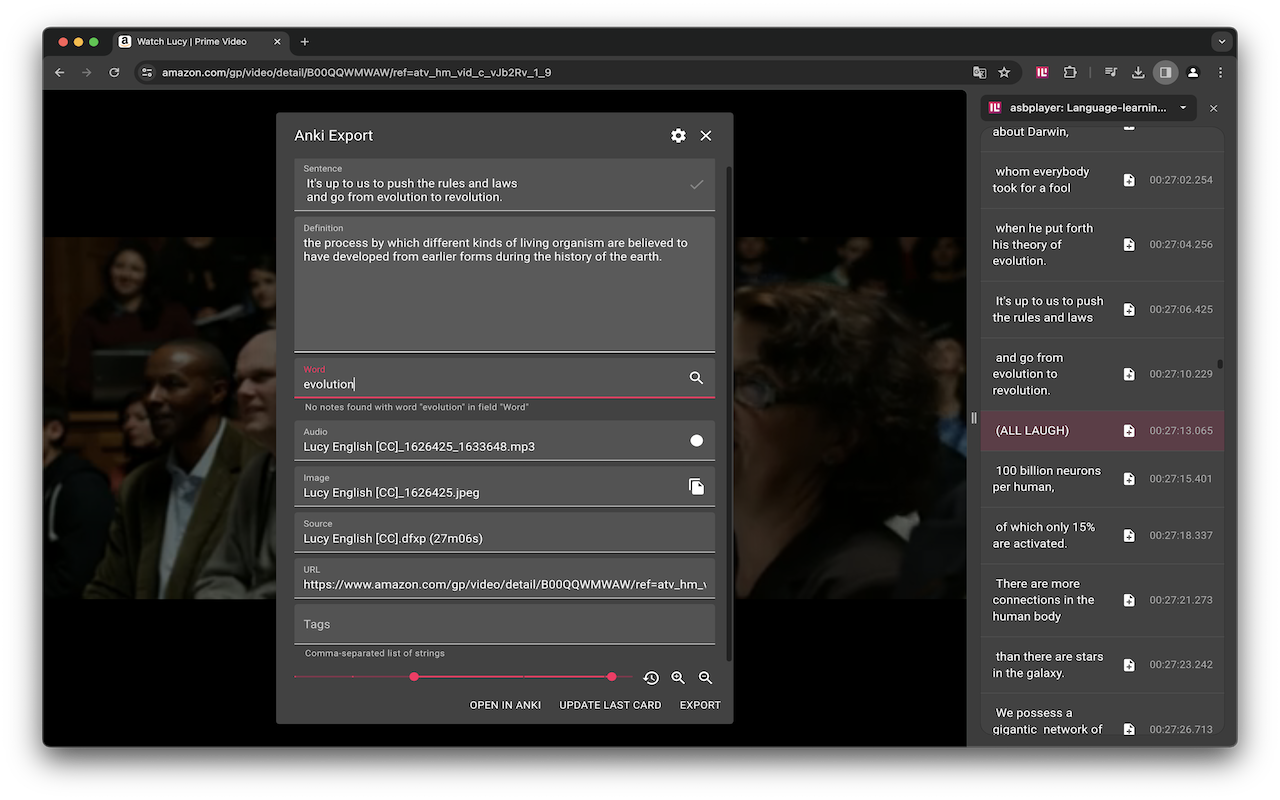1280x800 pixels.
Task: Close the asbplayer side panel
Action: [x=1214, y=108]
